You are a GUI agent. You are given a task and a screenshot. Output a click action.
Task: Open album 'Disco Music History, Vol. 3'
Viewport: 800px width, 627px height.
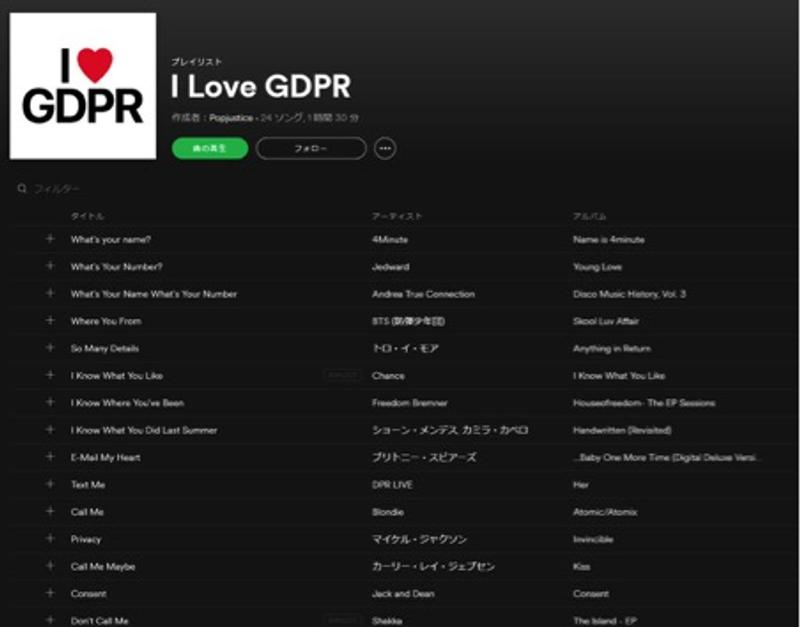[x=630, y=294]
